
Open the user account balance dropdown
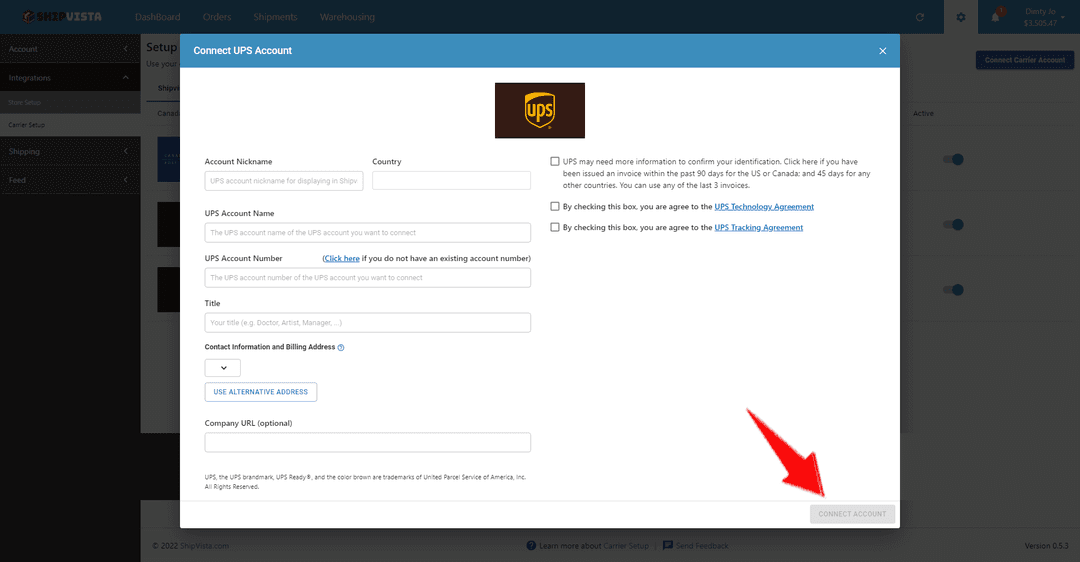1043,17
